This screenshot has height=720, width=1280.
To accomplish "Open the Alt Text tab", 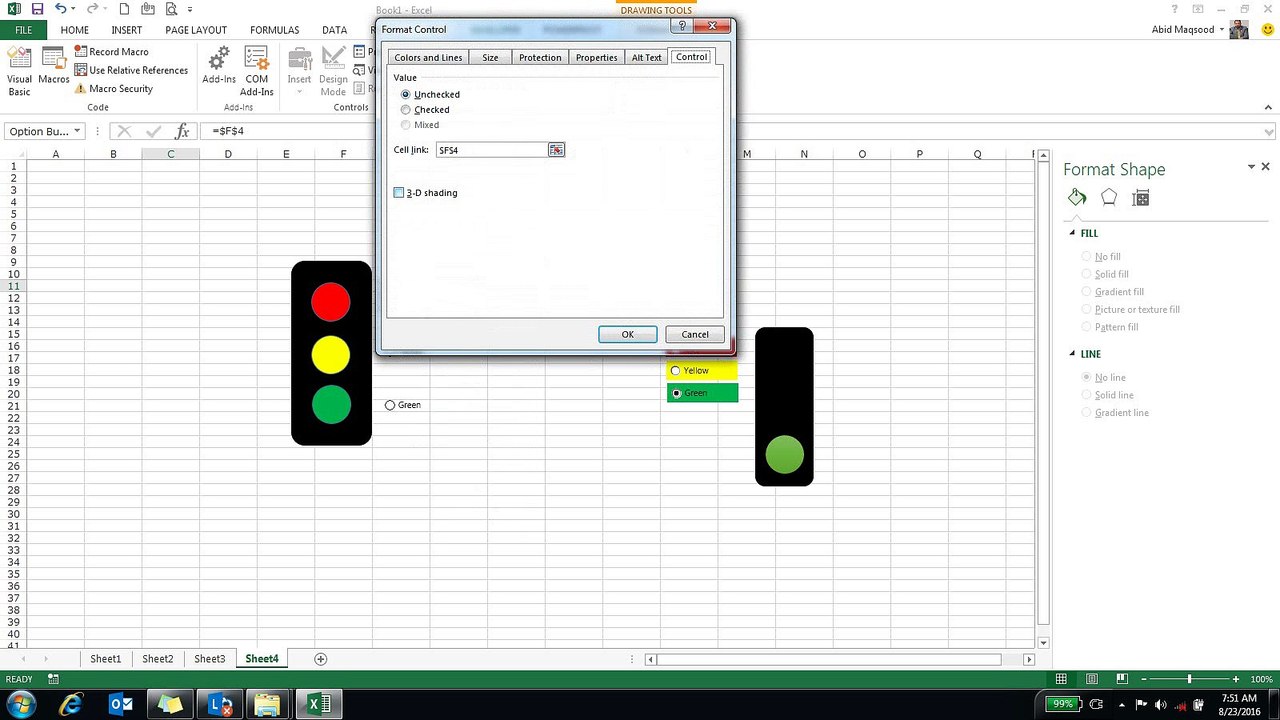I will [x=646, y=57].
